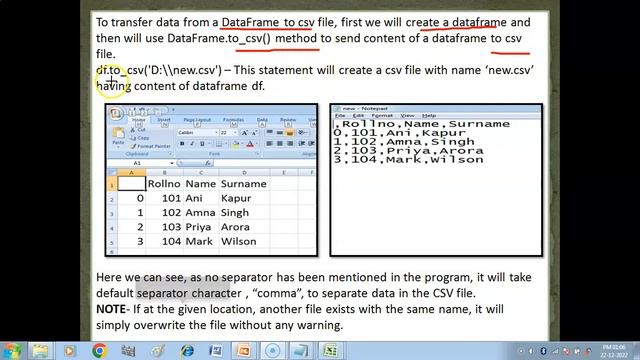The width and height of the screenshot is (640, 360).
Task: Open the Insert ribbon tab
Action: [164, 120]
